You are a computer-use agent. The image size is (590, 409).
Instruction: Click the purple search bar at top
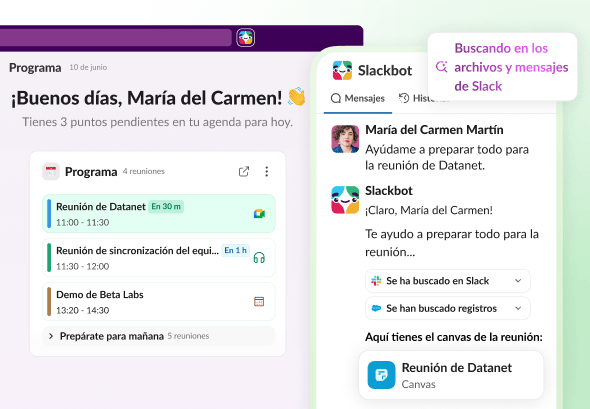[116, 38]
